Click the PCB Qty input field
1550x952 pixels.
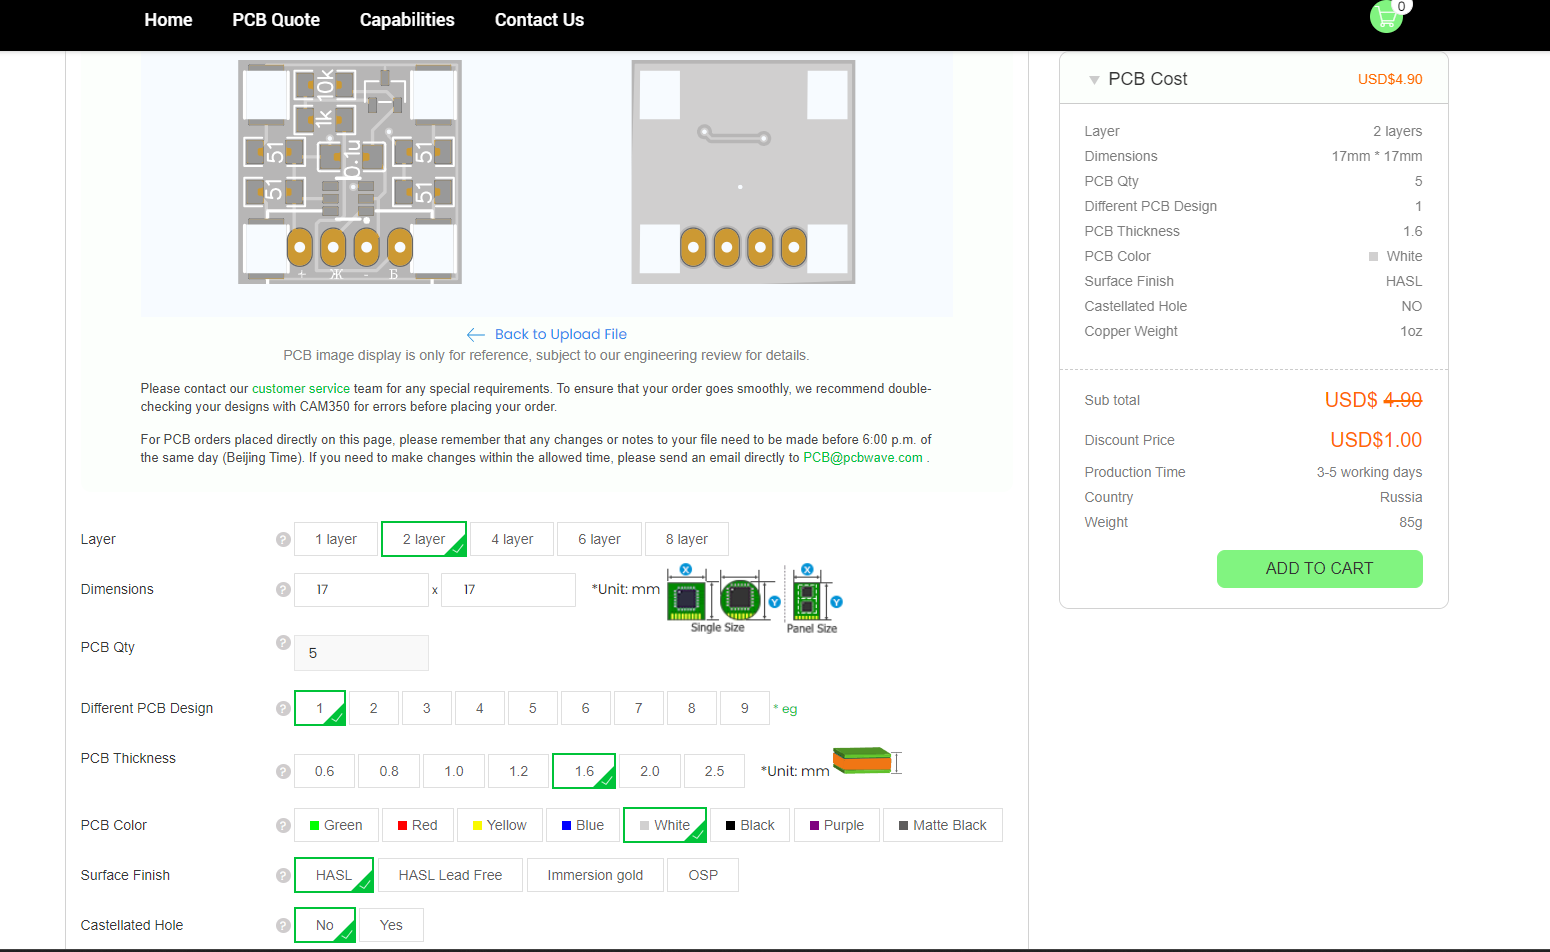tap(361, 653)
